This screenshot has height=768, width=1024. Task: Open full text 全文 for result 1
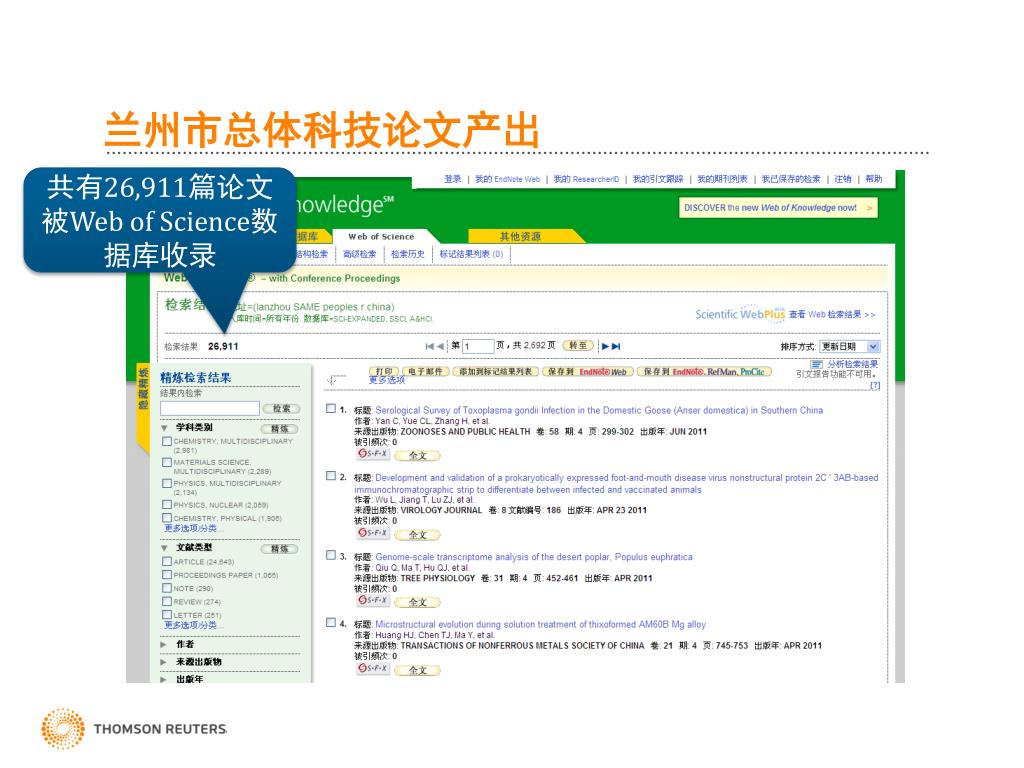pyautogui.click(x=417, y=455)
